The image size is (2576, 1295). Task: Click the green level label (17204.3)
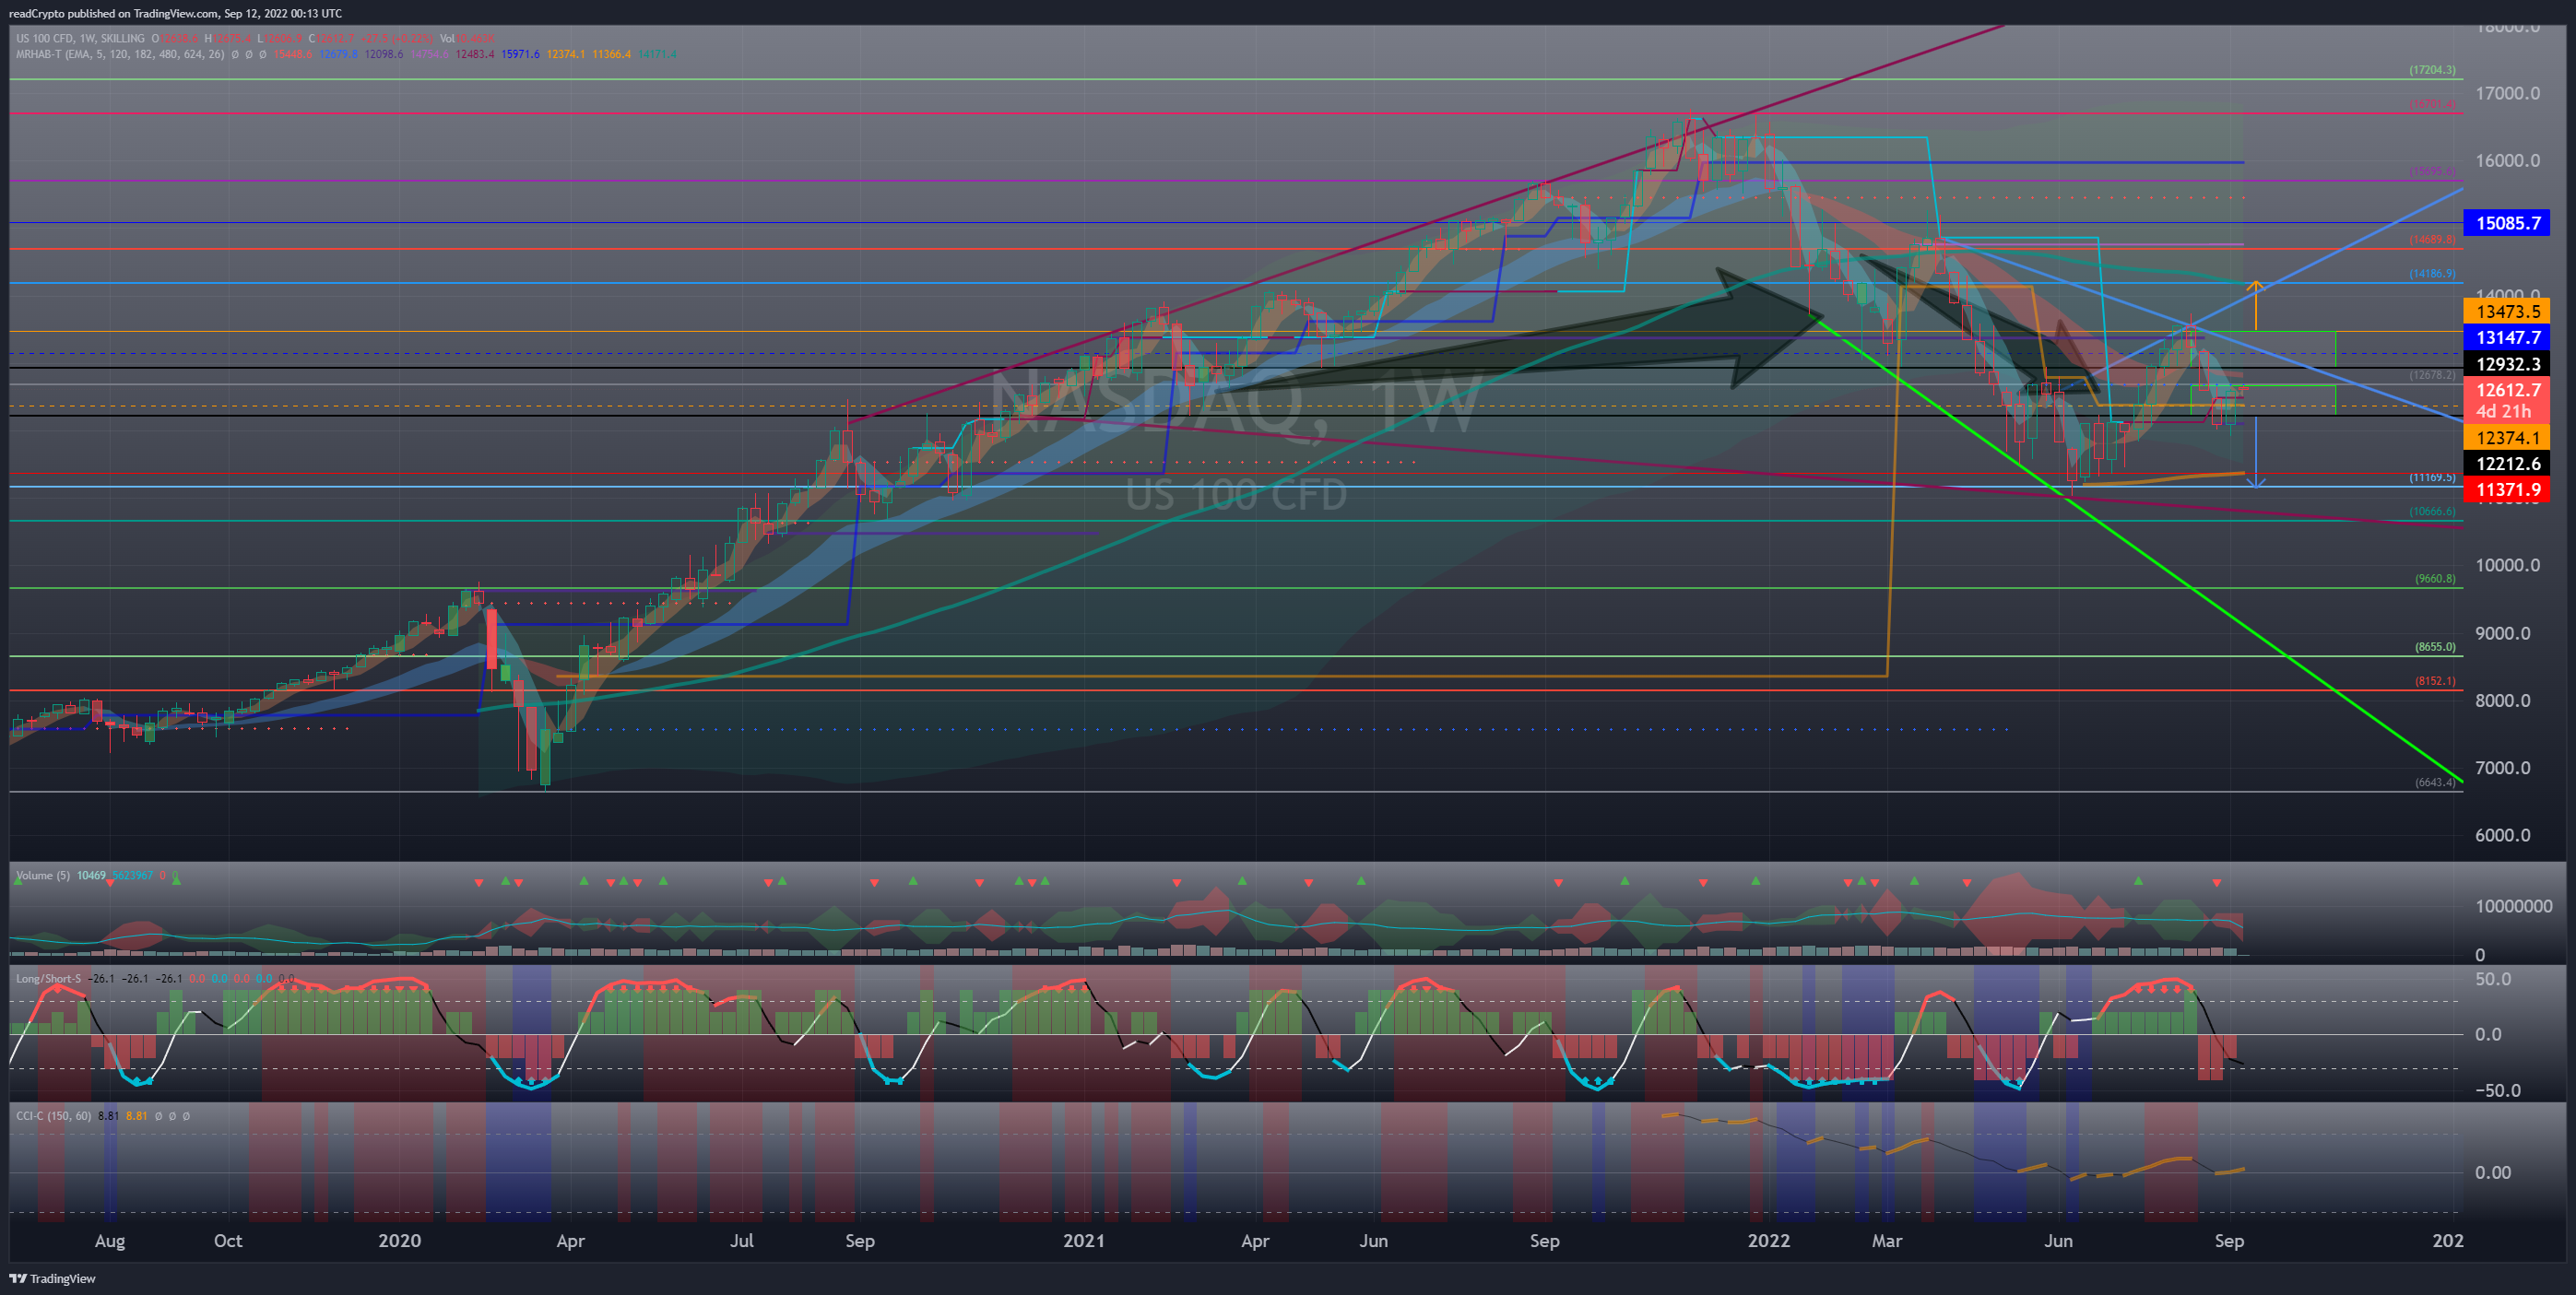[2432, 70]
